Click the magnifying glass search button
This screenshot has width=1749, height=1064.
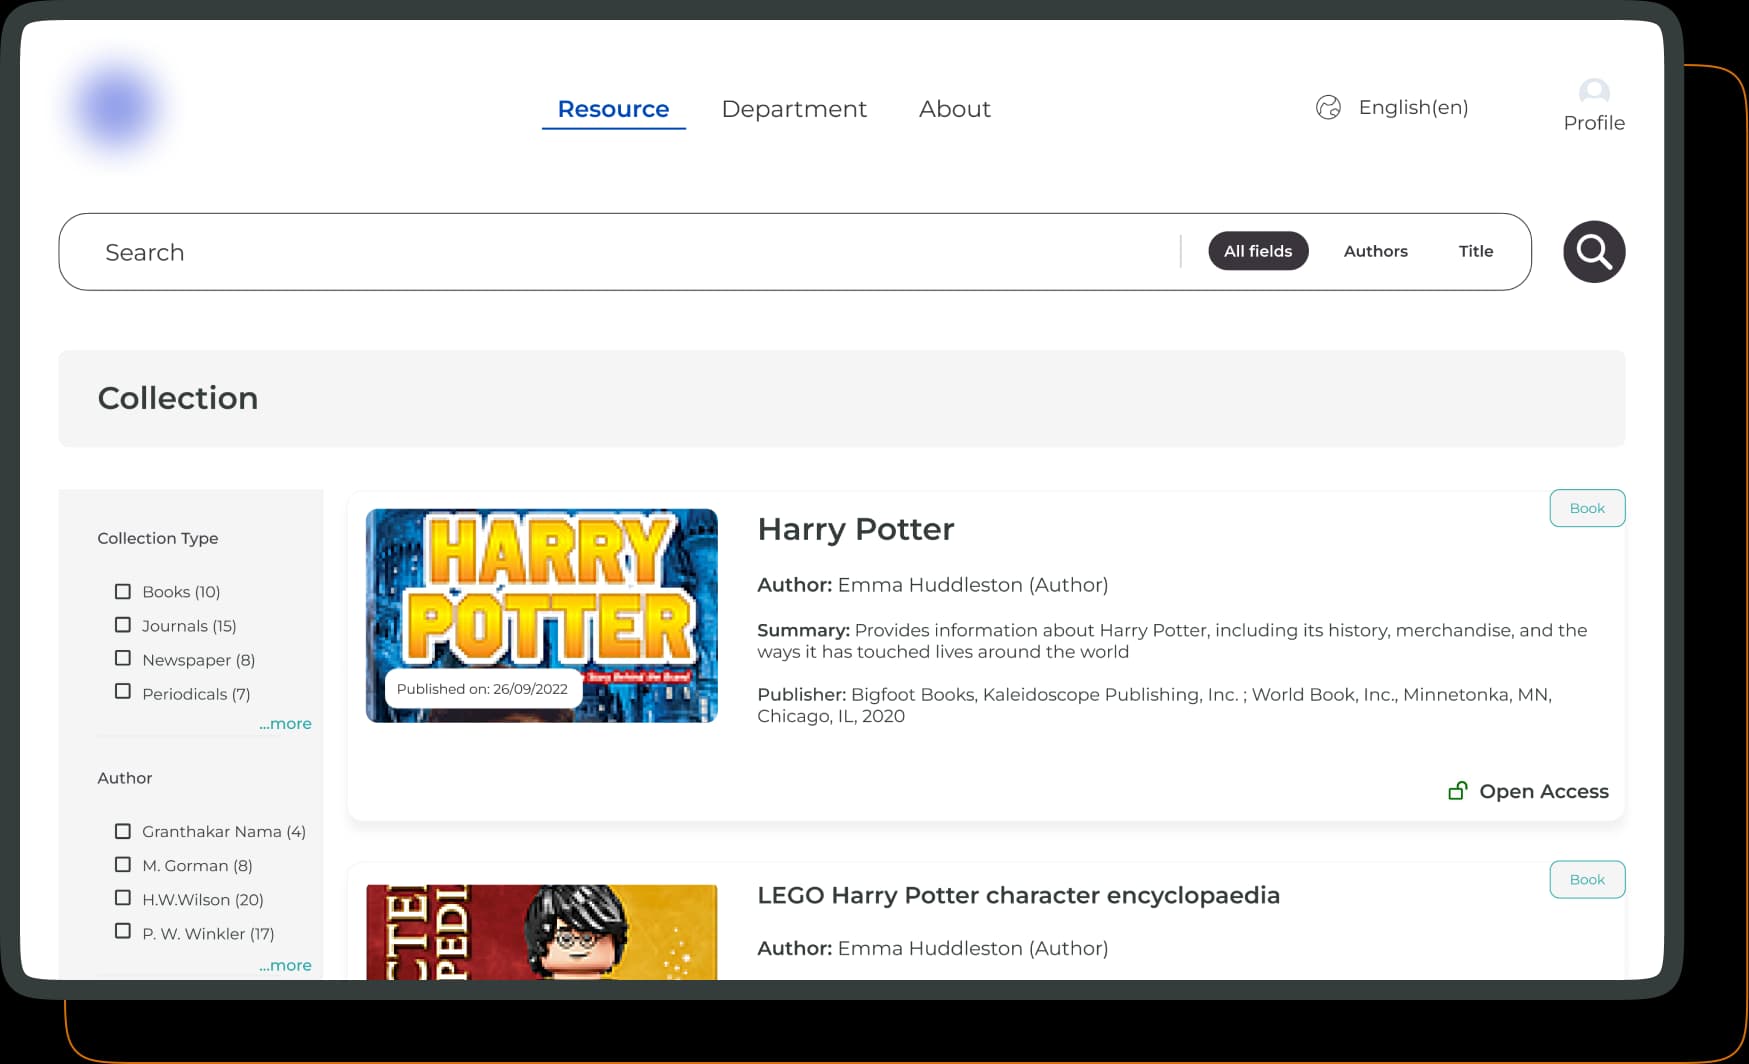coord(1594,252)
